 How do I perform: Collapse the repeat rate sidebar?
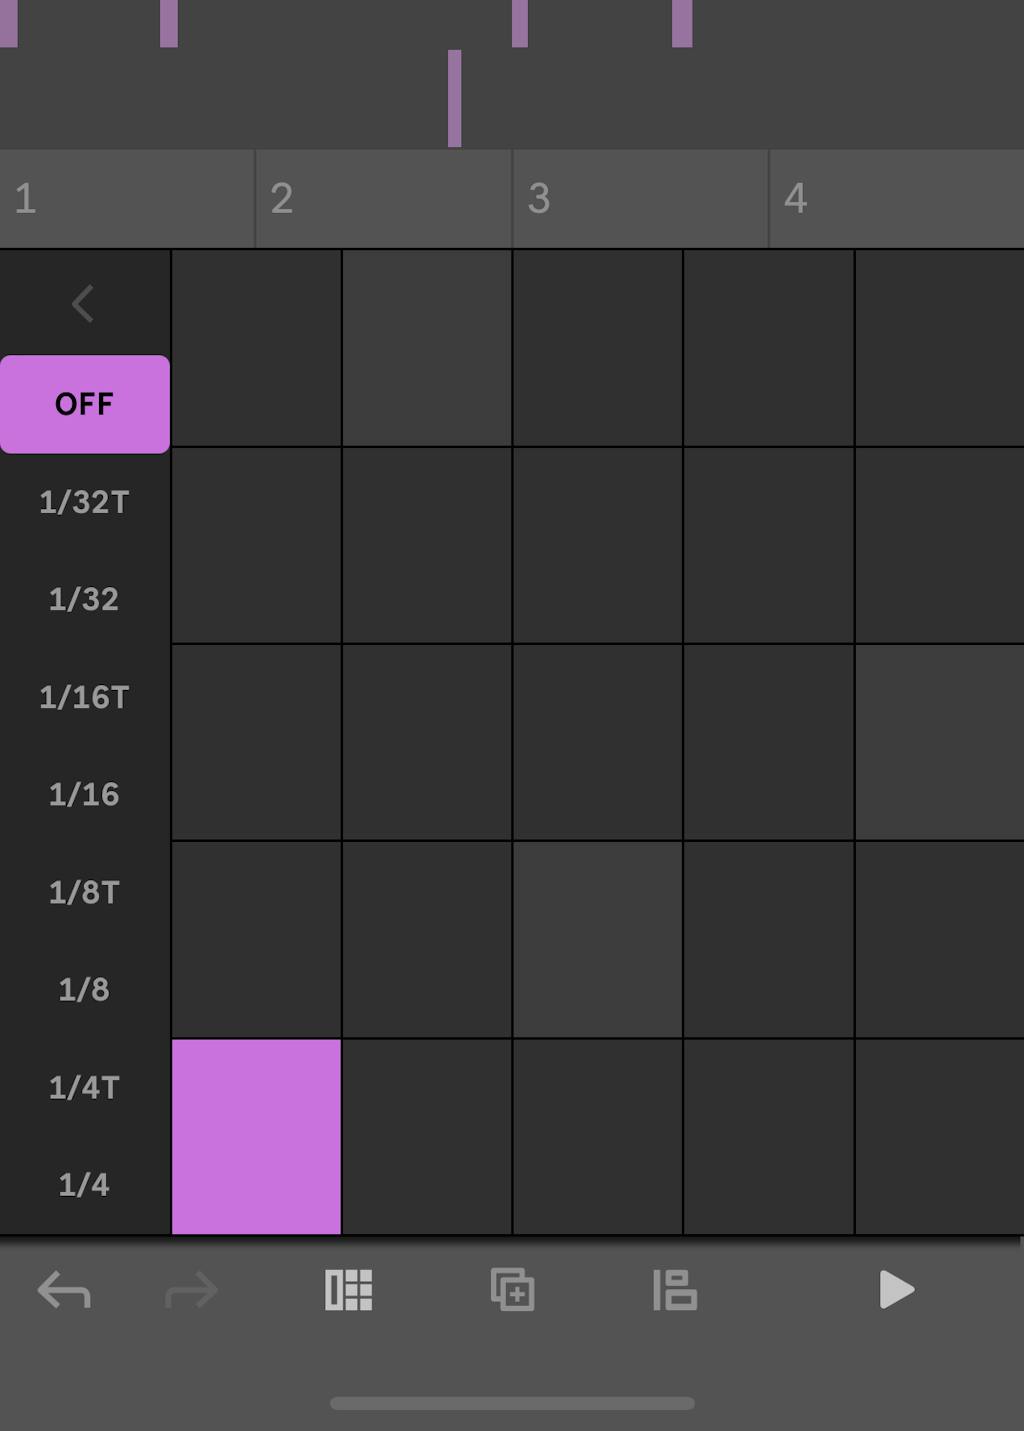pos(84,304)
